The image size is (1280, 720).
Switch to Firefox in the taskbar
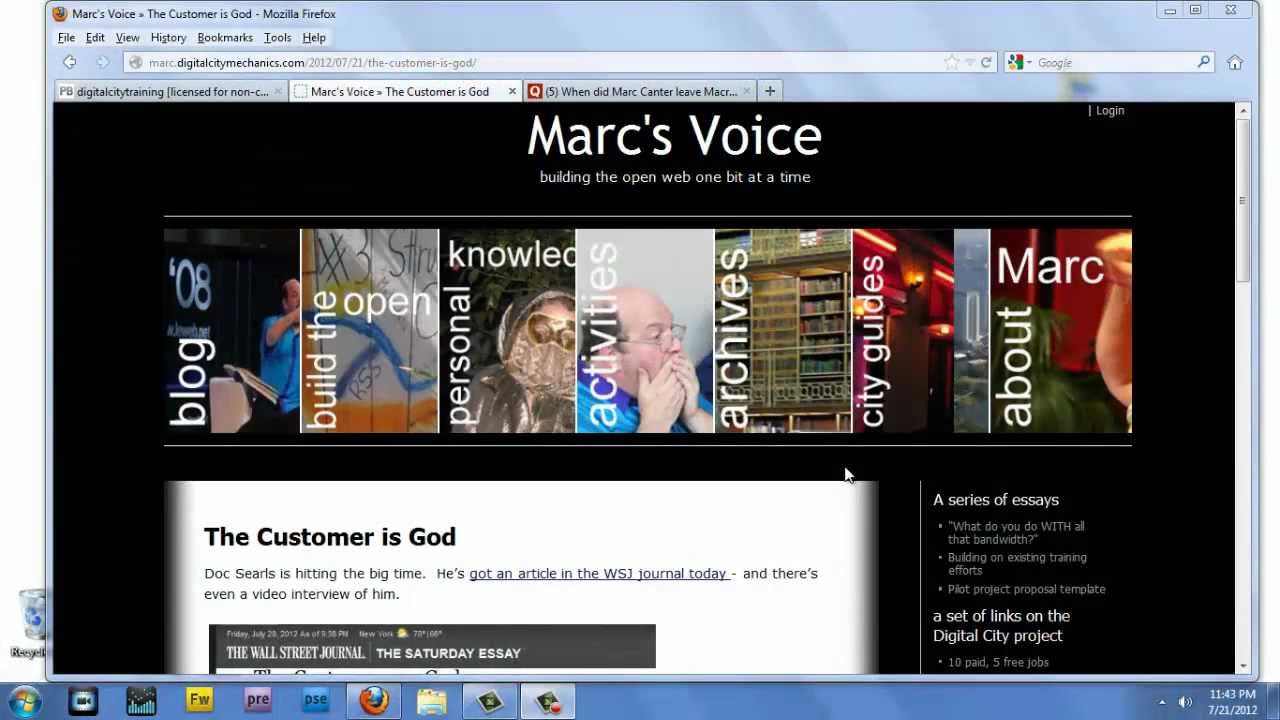[374, 700]
